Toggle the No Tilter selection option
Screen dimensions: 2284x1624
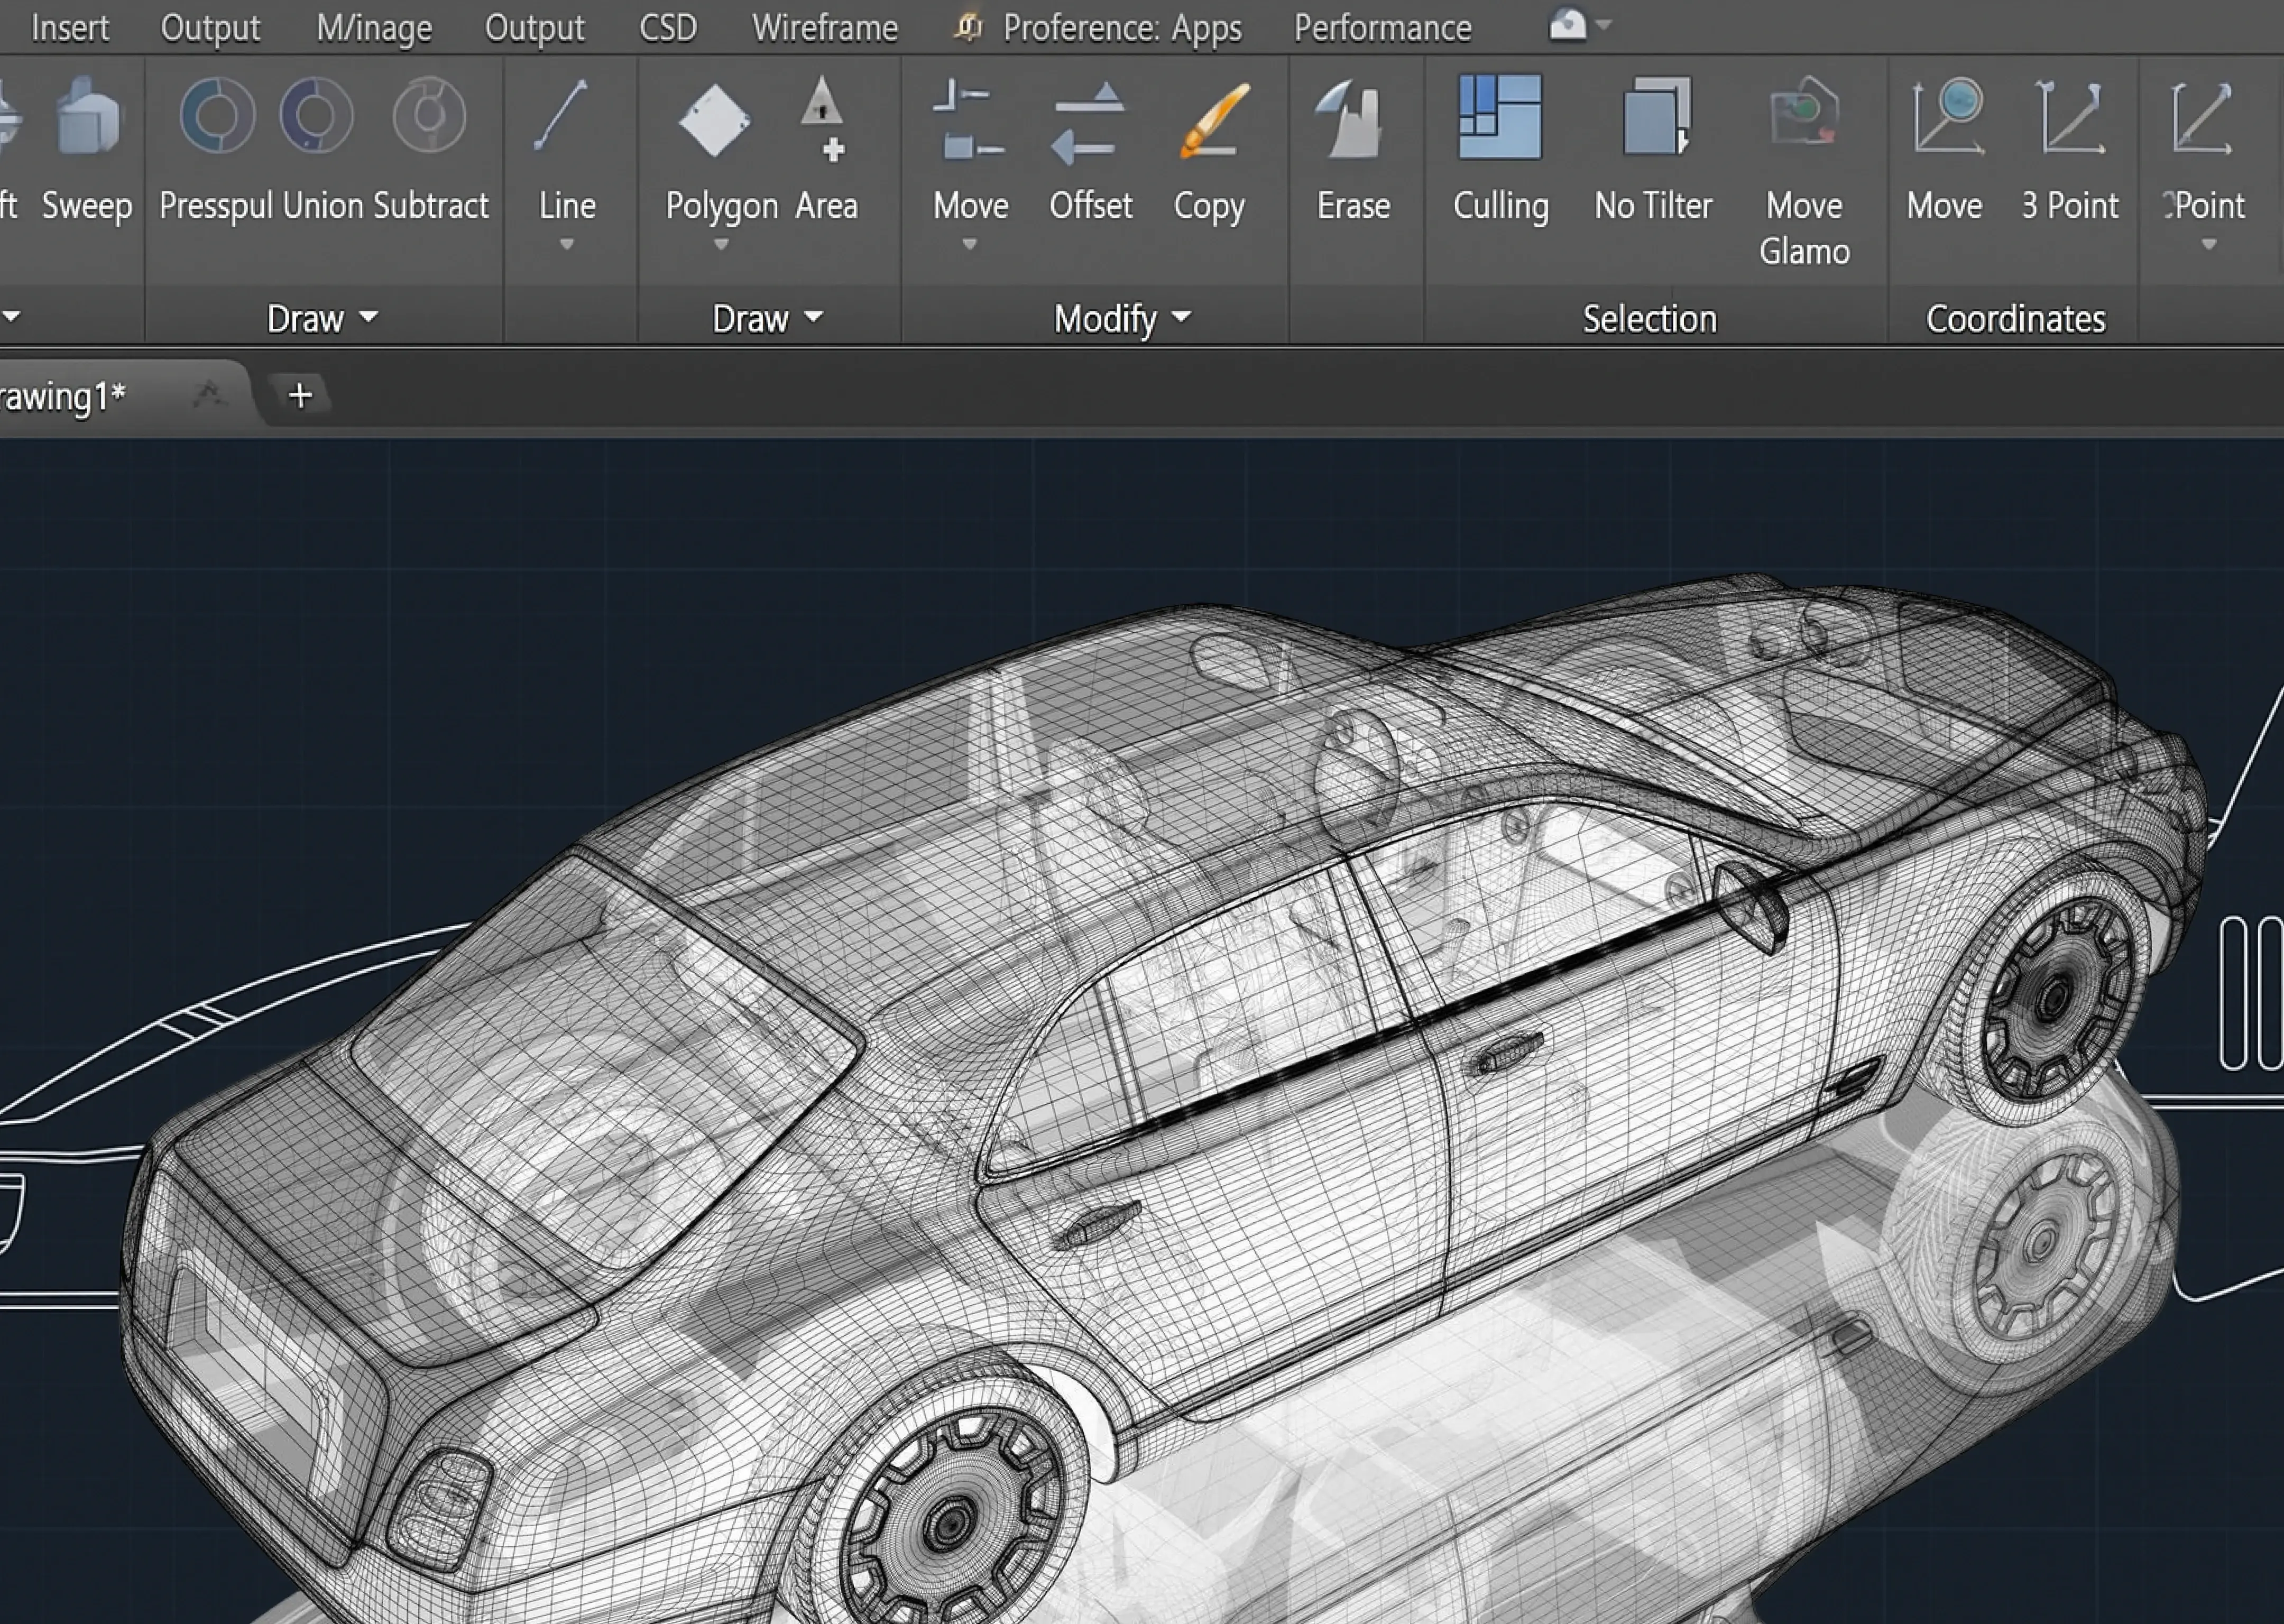[1654, 118]
